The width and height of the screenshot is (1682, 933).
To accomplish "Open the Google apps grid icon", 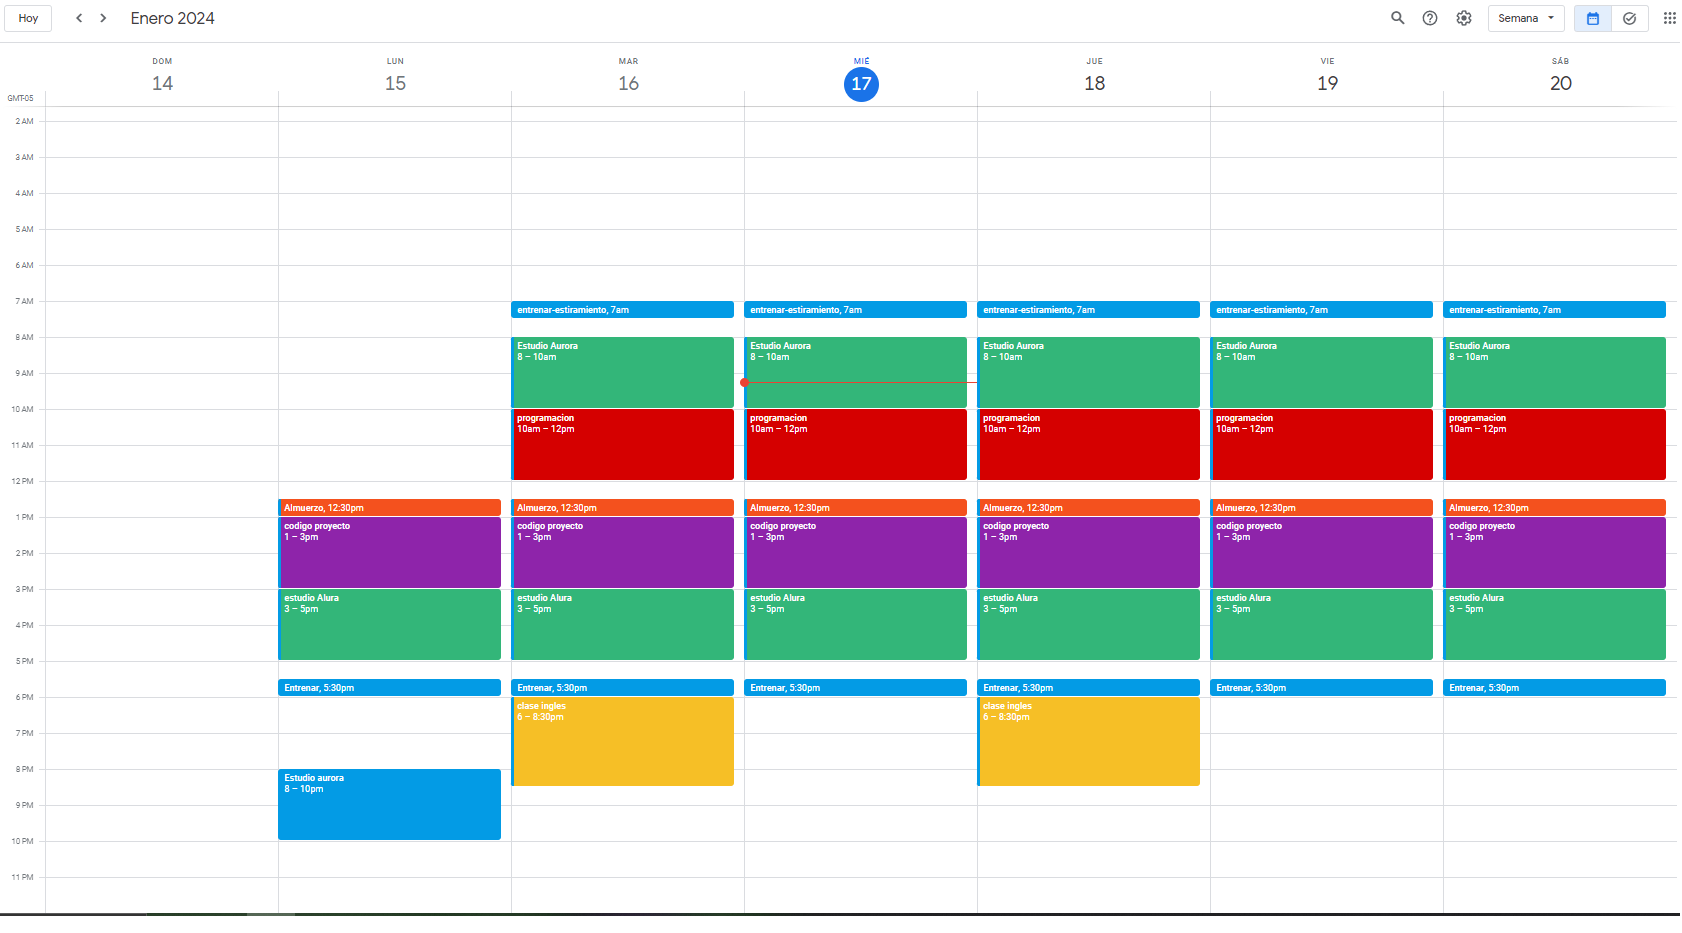I will (x=1669, y=18).
